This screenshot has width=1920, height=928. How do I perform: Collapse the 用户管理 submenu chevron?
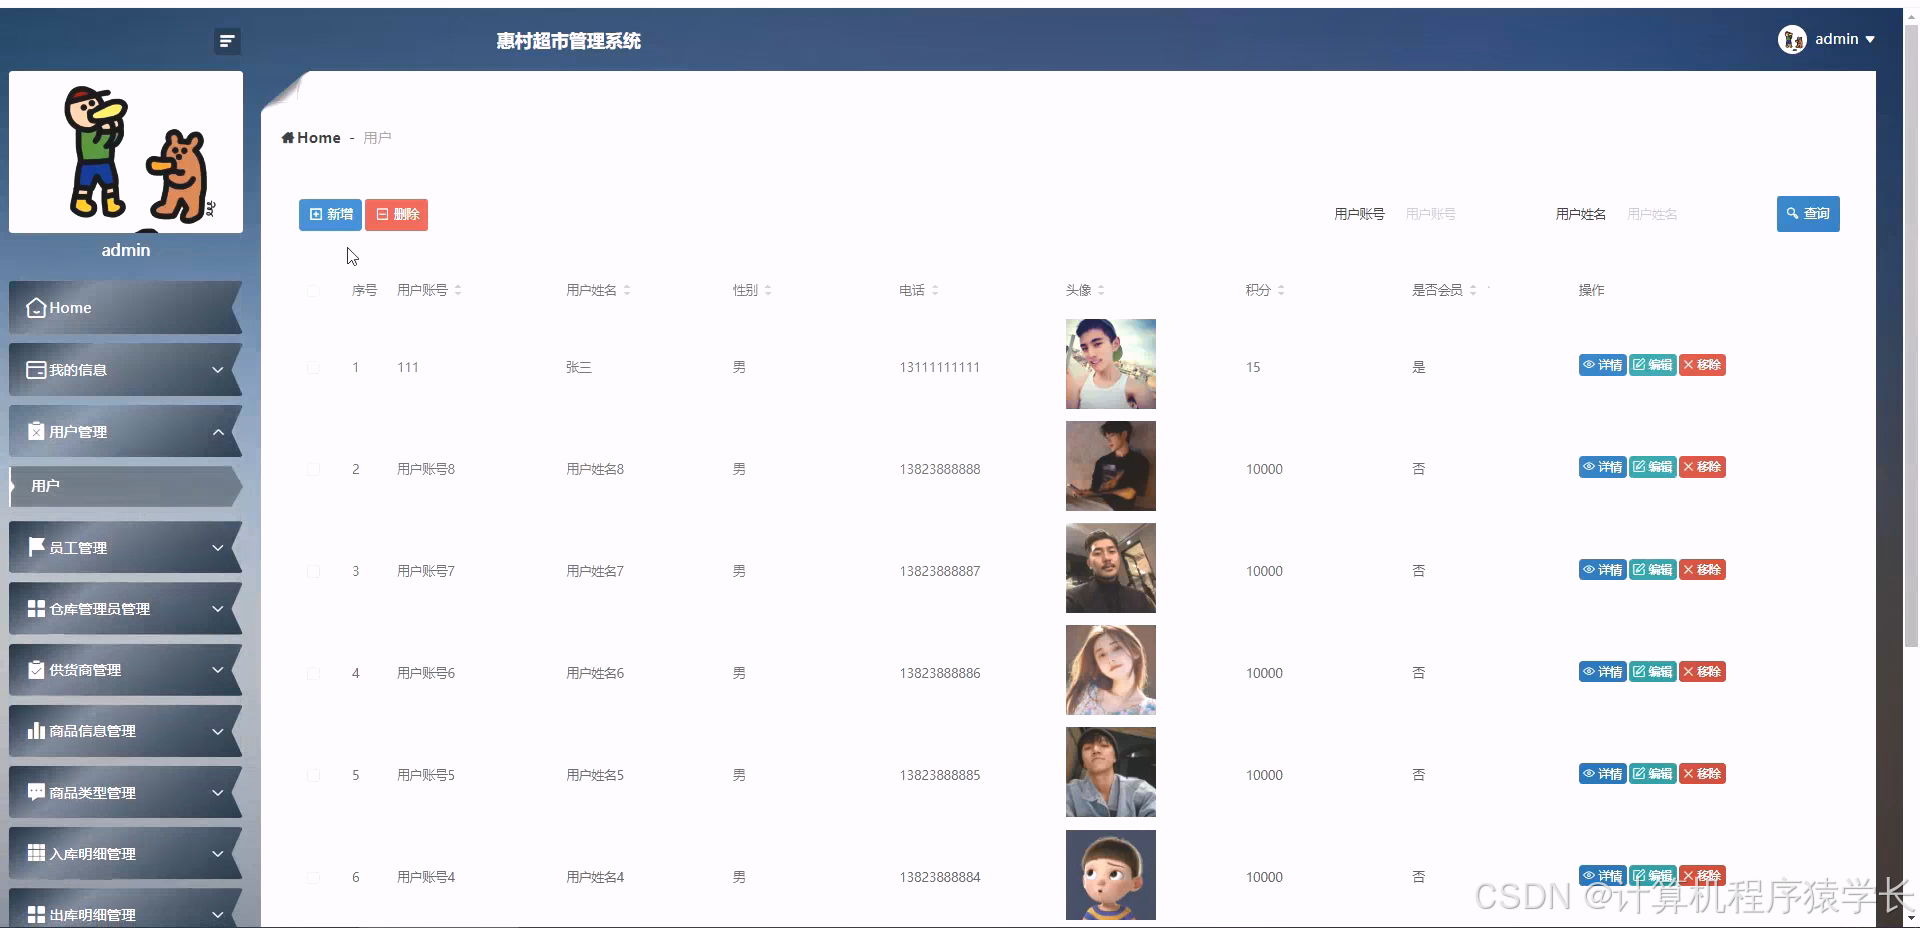[x=219, y=431]
